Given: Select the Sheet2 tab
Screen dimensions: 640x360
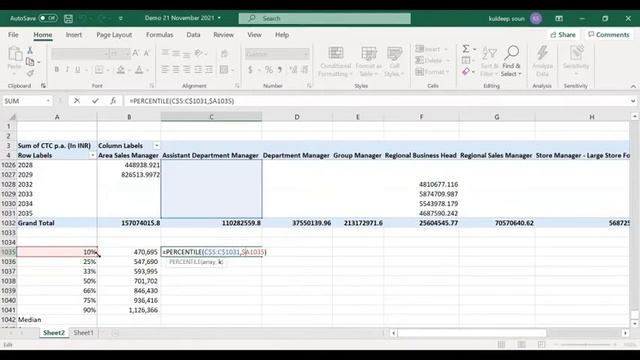Looking at the screenshot, I should [54, 333].
